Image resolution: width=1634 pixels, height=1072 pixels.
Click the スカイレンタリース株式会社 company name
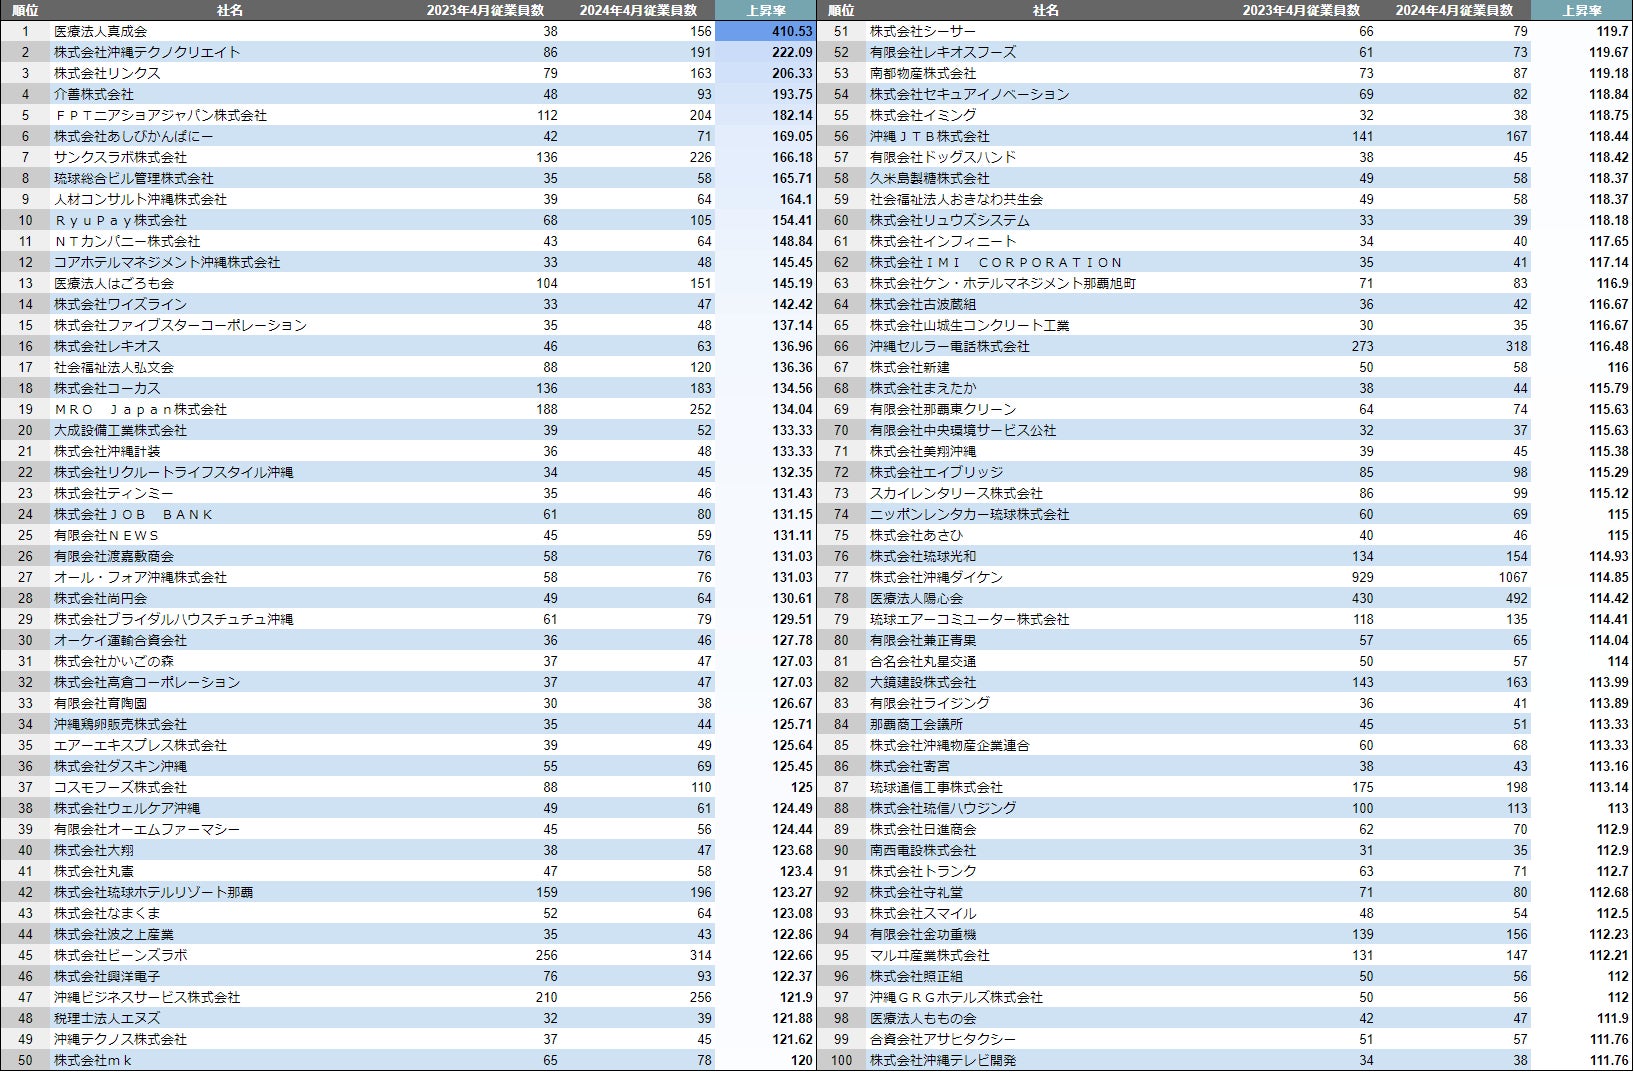956,493
